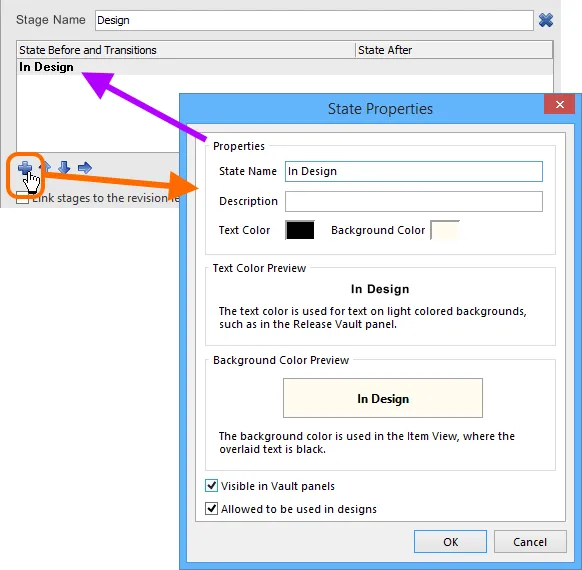Viewport: 582px width, 570px height.
Task: Delete stage using blue X icon
Action: 546,20
